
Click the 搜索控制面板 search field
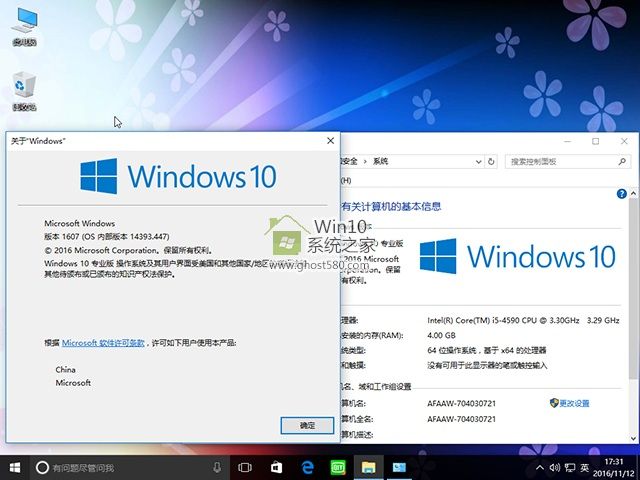pos(560,161)
